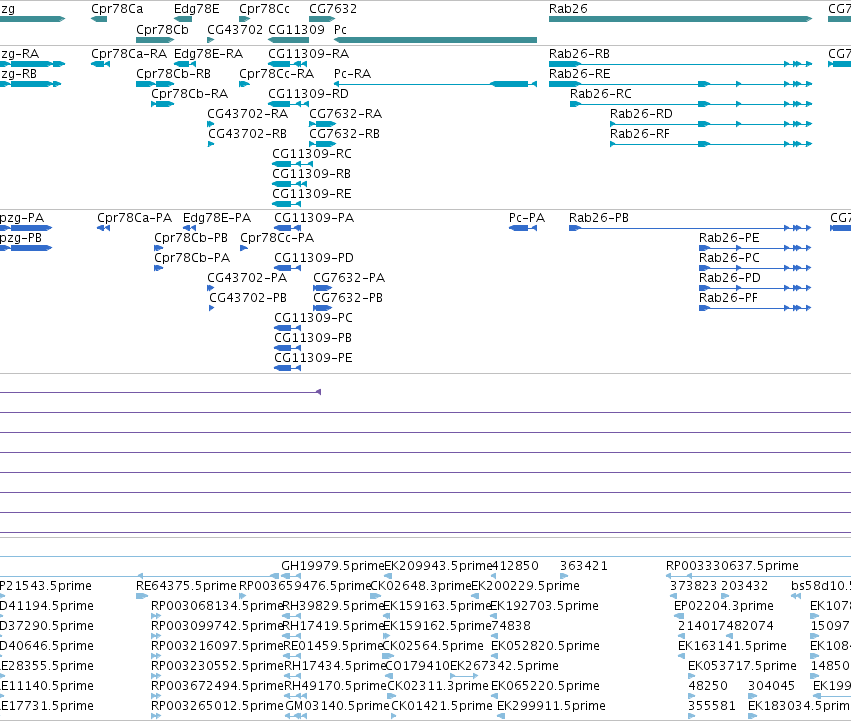Viewport: 851px width, 721px height.
Task: Select the Pc-RA transcript label
Action: [352, 73]
